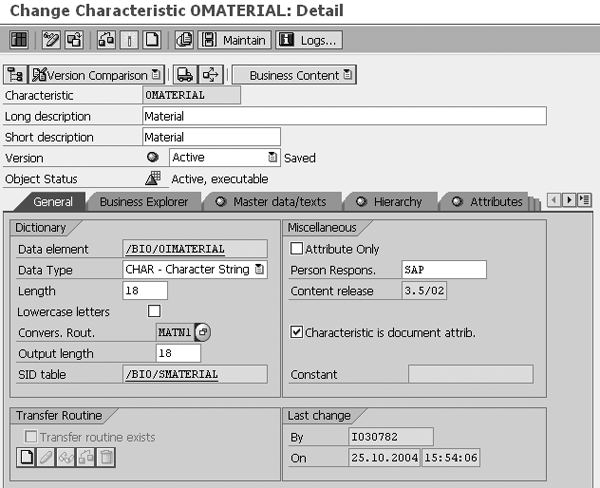Click the transport truck icon
Image resolution: width=600 pixels, height=488 pixels.
pos(185,75)
